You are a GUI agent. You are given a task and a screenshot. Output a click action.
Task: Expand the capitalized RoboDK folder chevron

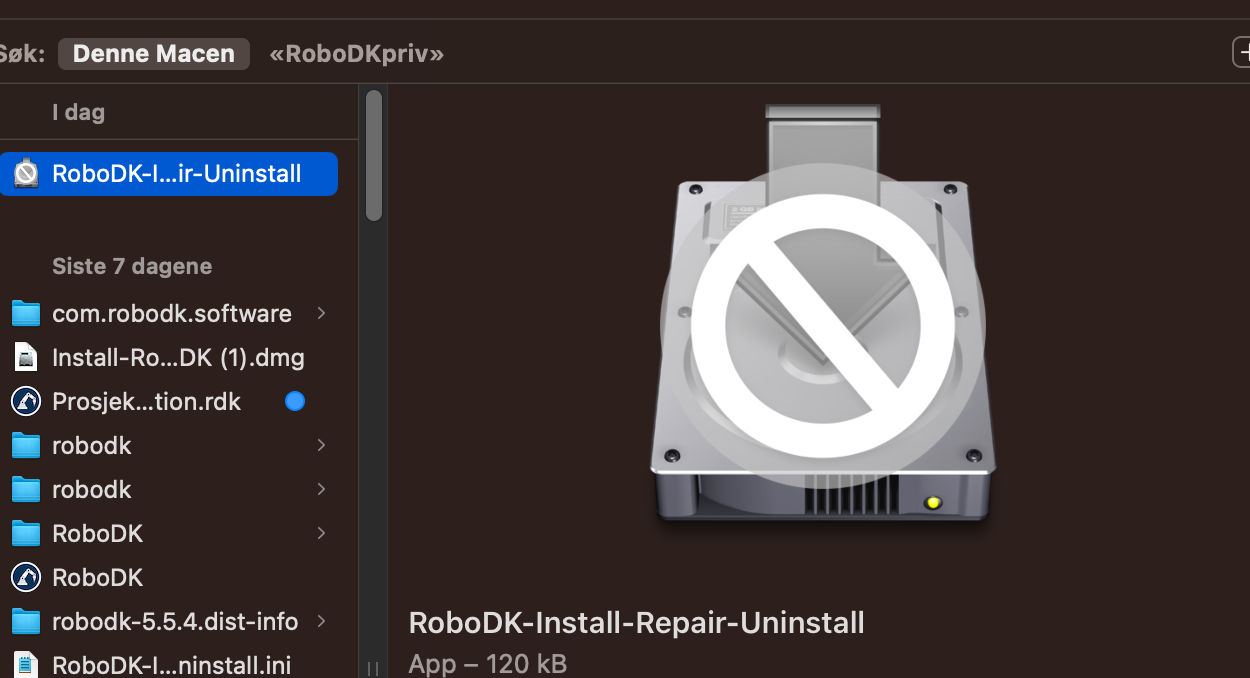[321, 534]
